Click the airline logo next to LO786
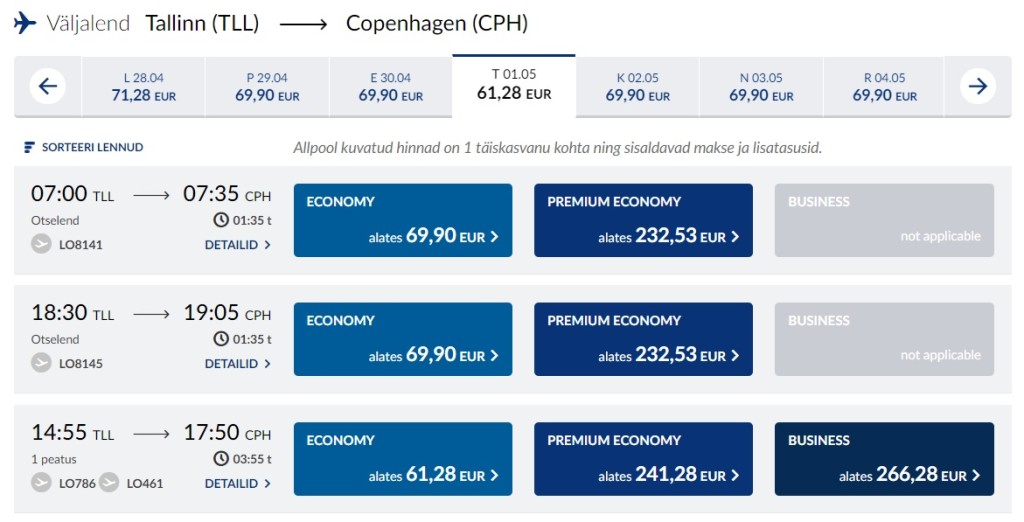Image resolution: width=1024 pixels, height=522 pixels. 41,483
